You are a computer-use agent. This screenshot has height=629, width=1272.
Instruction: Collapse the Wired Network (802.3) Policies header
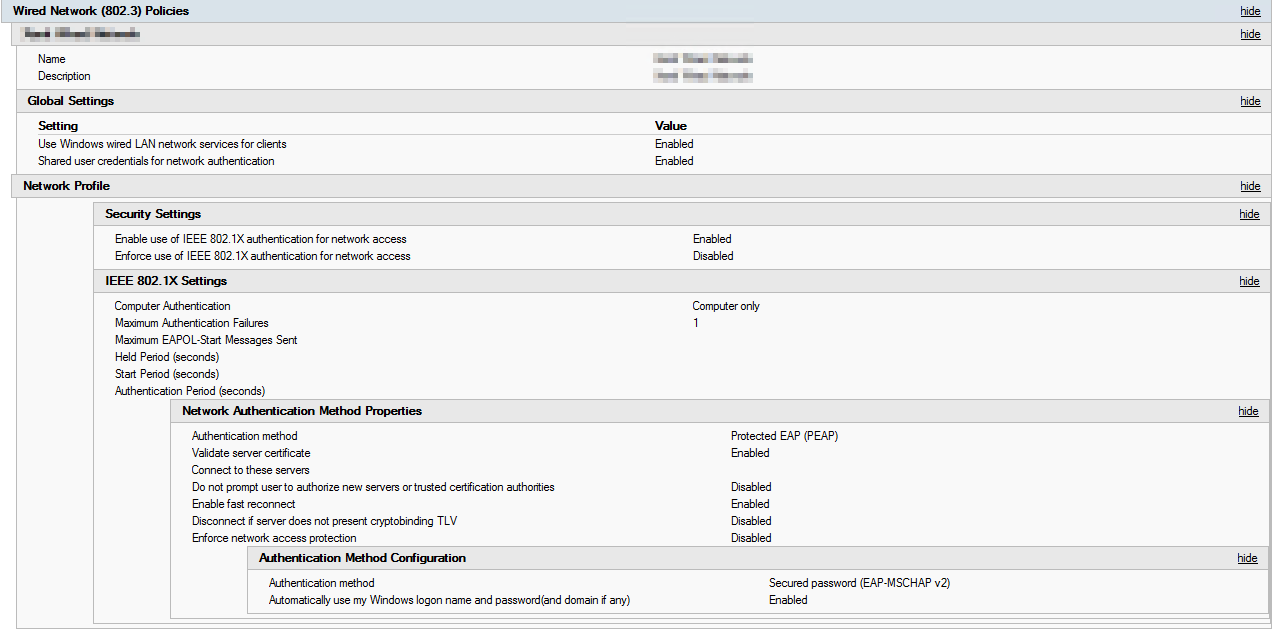[100, 11]
